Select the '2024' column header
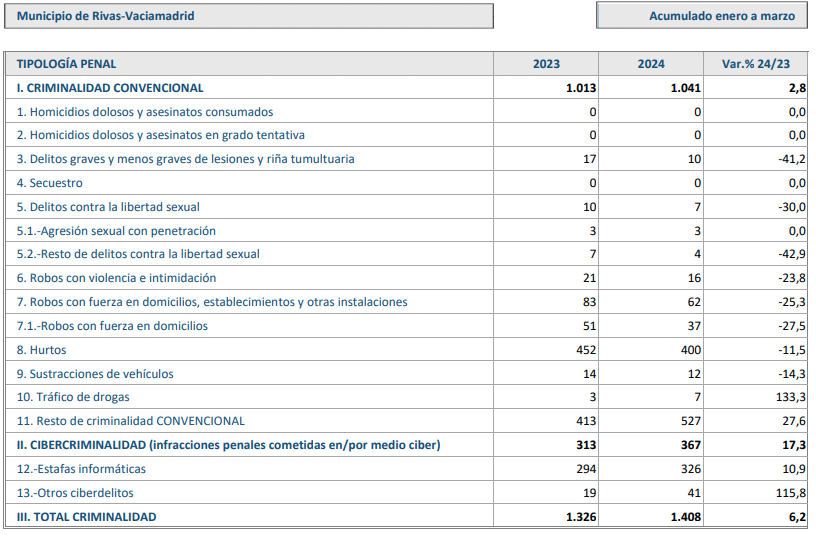The image size is (816, 536). click(651, 64)
